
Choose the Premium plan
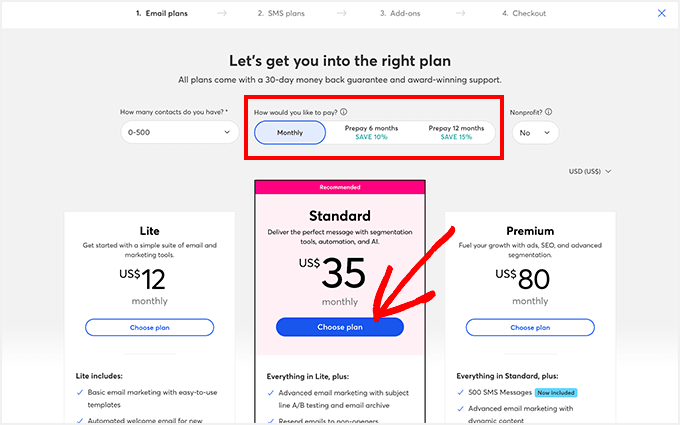[x=529, y=327]
